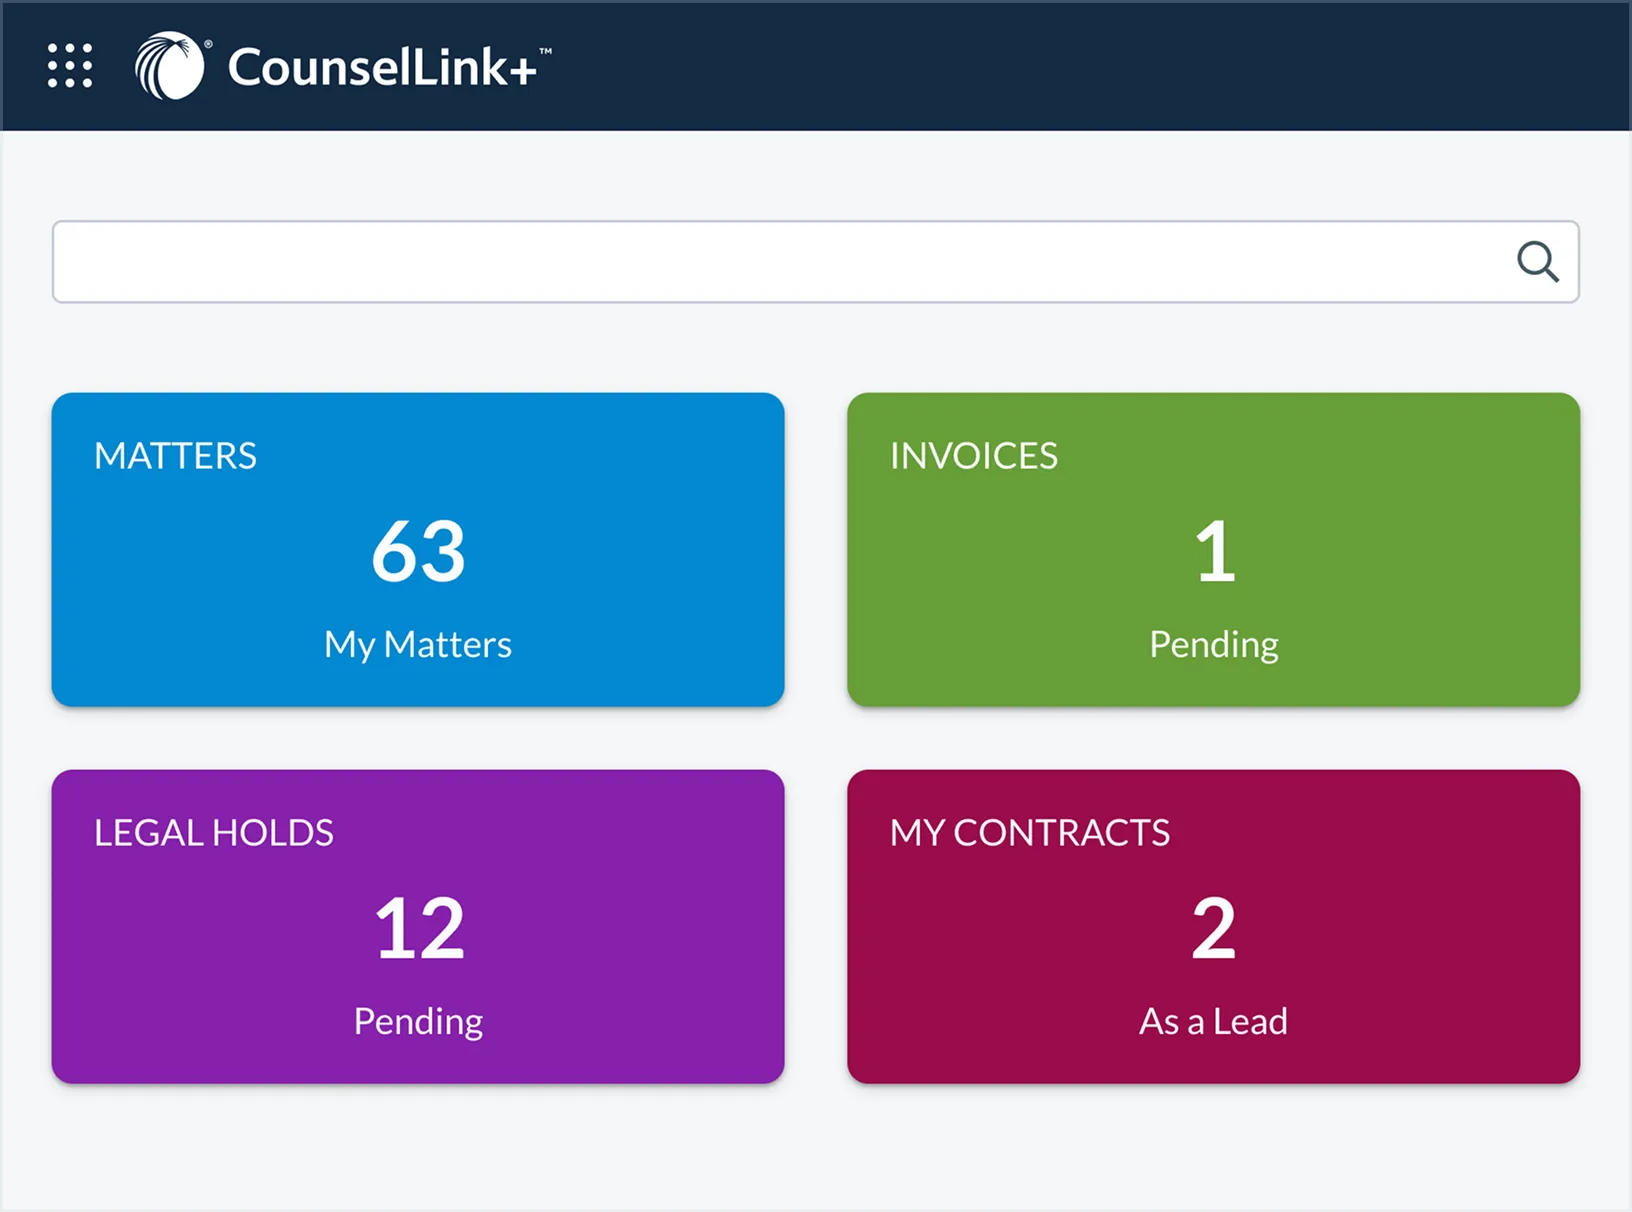Click the number 2 in My Contracts tile
Viewport: 1632px width, 1212px height.
[1213, 928]
